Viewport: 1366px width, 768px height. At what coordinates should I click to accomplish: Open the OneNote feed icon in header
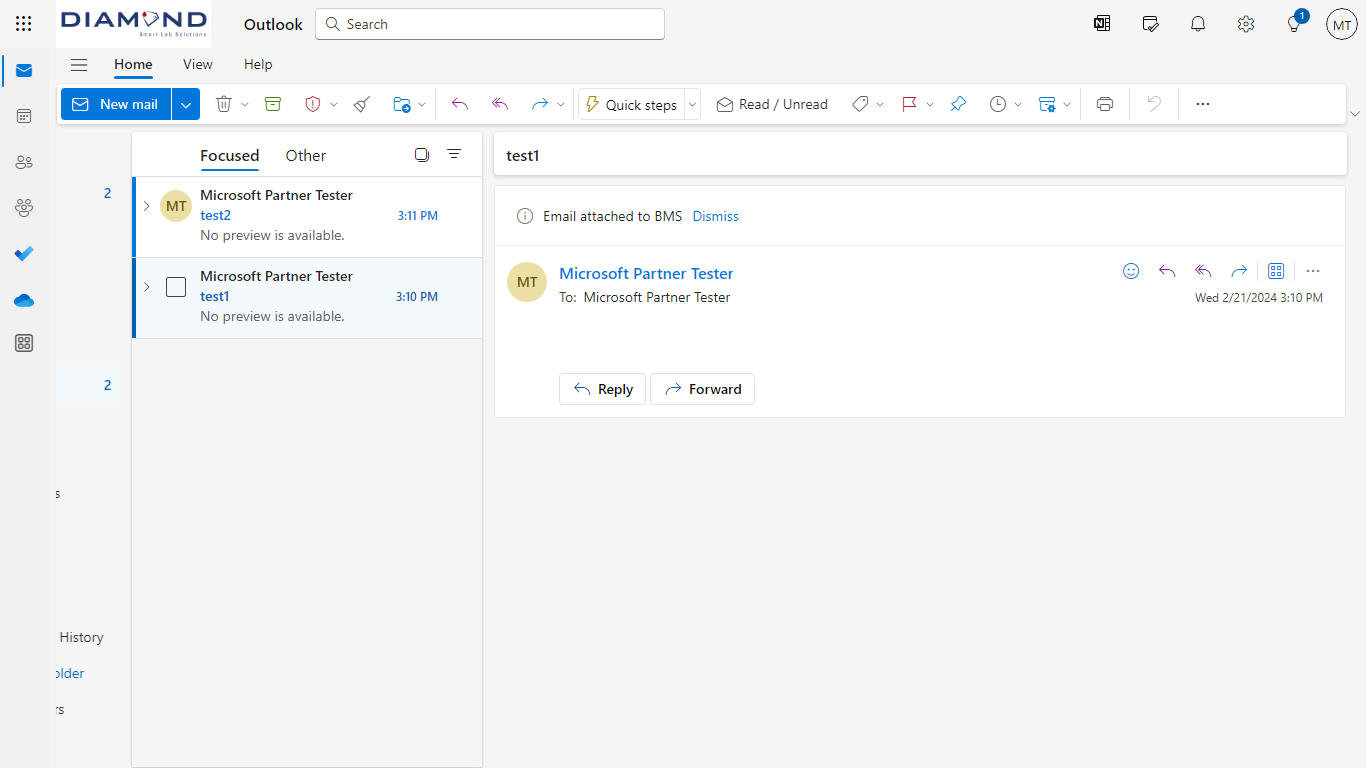coord(1102,24)
